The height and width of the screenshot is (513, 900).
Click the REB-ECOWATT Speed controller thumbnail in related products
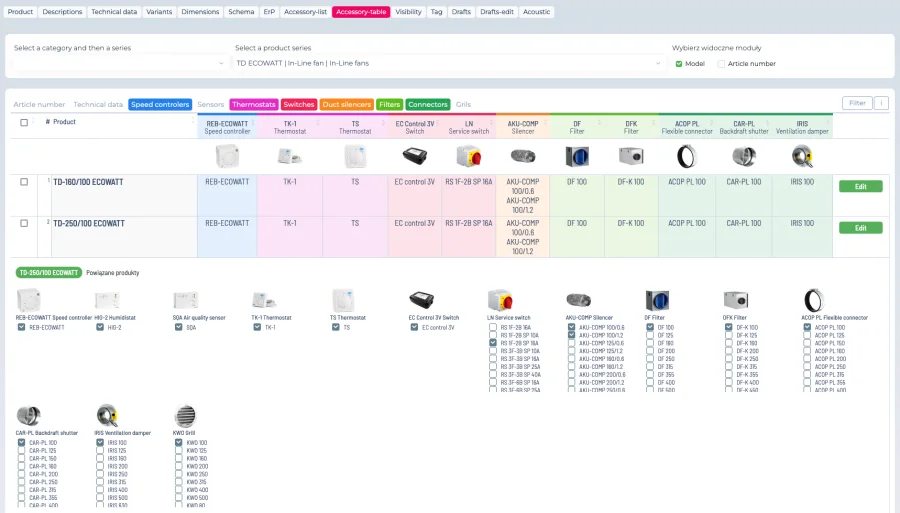tap(29, 300)
